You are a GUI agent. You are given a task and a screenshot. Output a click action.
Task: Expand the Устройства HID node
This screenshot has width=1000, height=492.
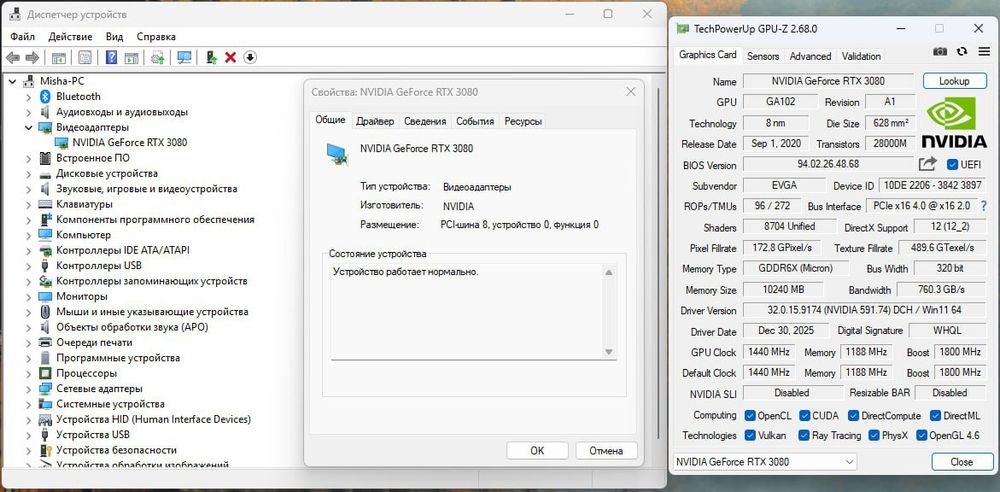(28, 419)
